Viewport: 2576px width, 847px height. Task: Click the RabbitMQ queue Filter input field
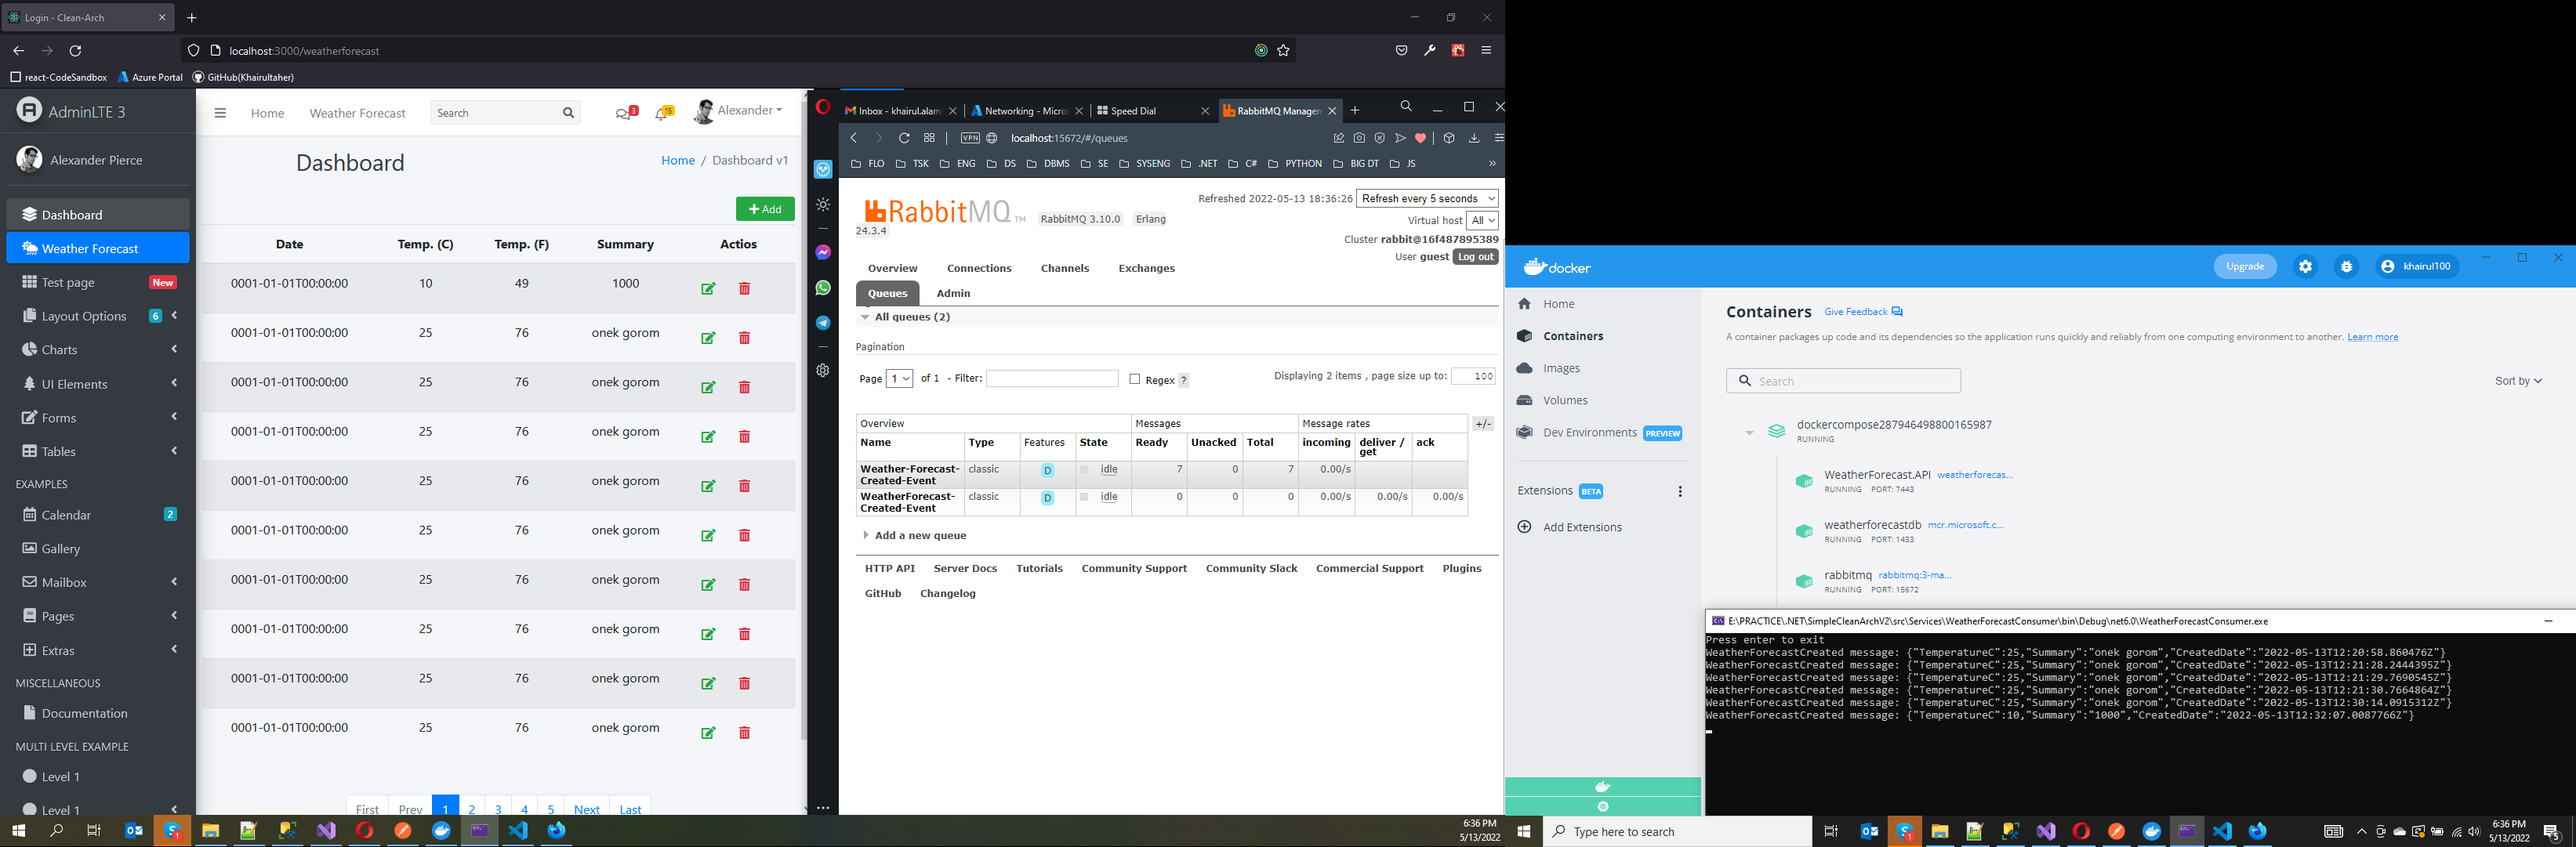click(1052, 378)
